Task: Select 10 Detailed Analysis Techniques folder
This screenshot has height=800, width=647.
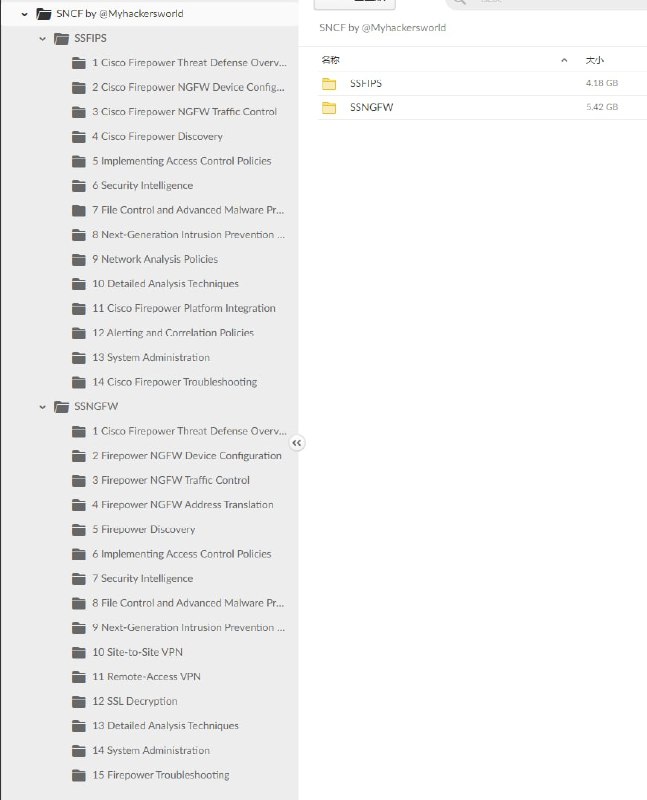Action: click(165, 284)
